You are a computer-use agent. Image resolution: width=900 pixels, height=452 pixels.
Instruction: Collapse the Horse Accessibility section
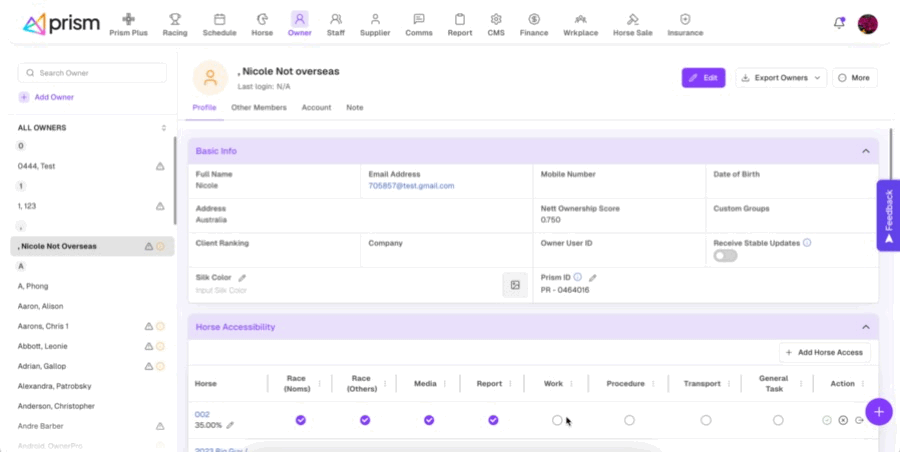(x=865, y=327)
